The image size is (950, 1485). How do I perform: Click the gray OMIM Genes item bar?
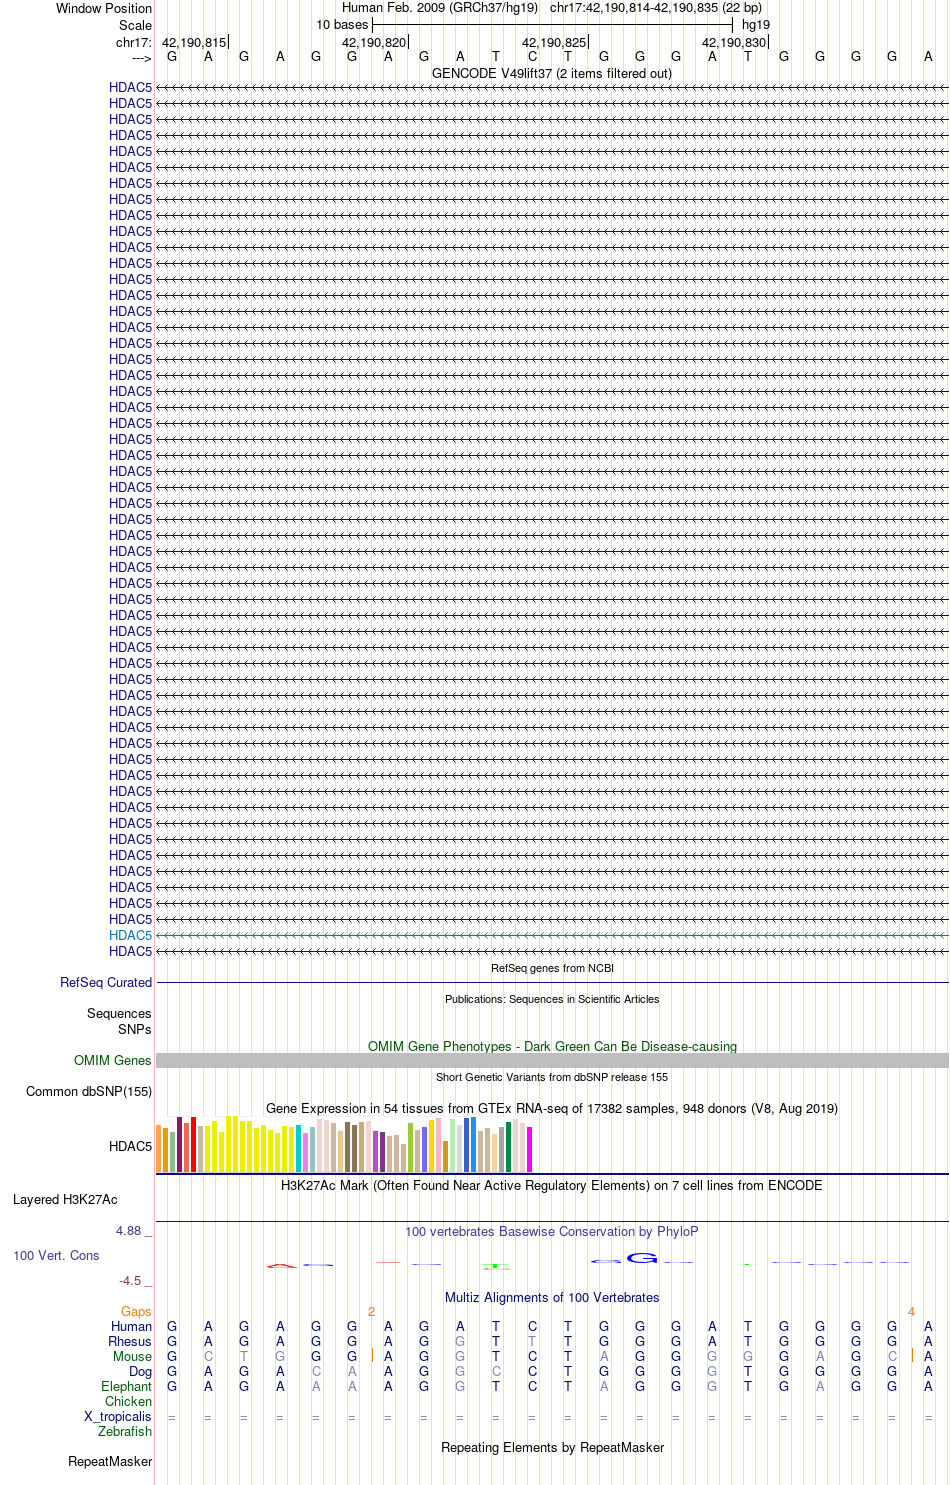tap(552, 1060)
